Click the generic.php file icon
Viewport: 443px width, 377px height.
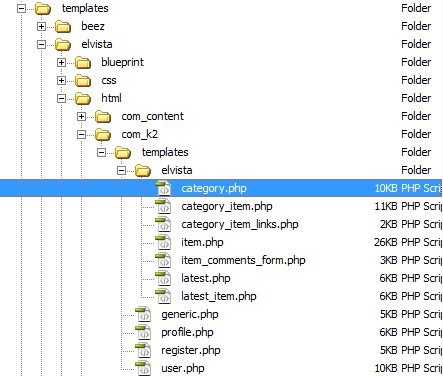143,314
